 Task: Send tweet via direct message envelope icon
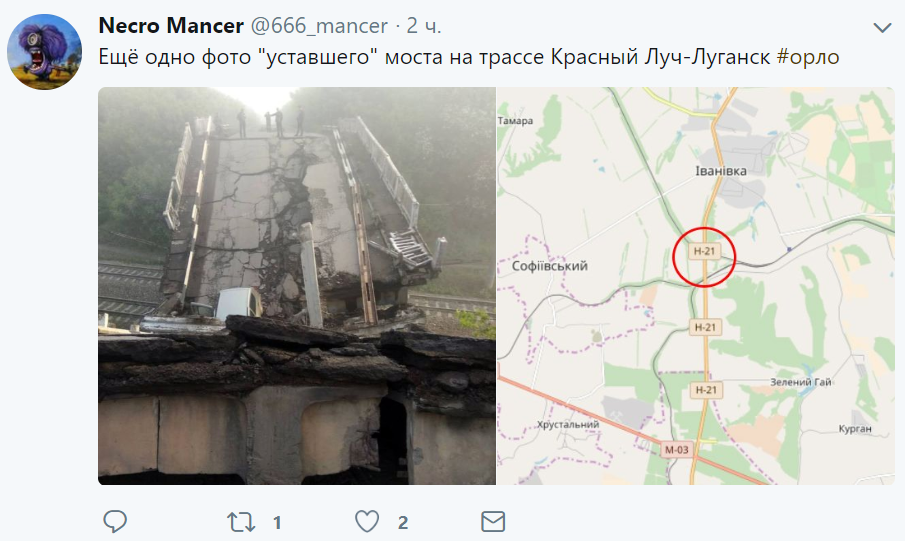493,521
